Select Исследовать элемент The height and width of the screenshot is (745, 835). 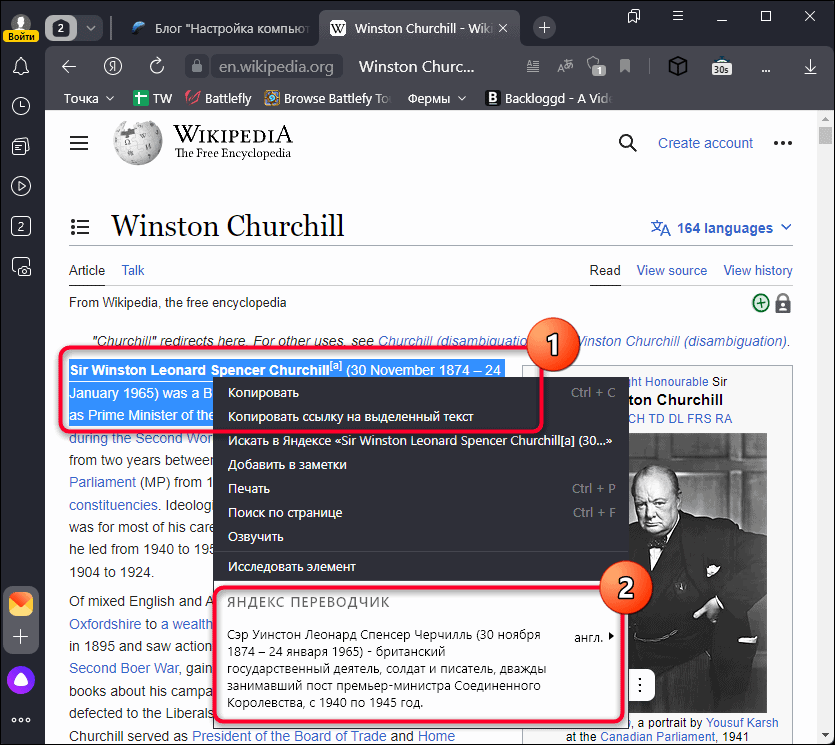421,567
